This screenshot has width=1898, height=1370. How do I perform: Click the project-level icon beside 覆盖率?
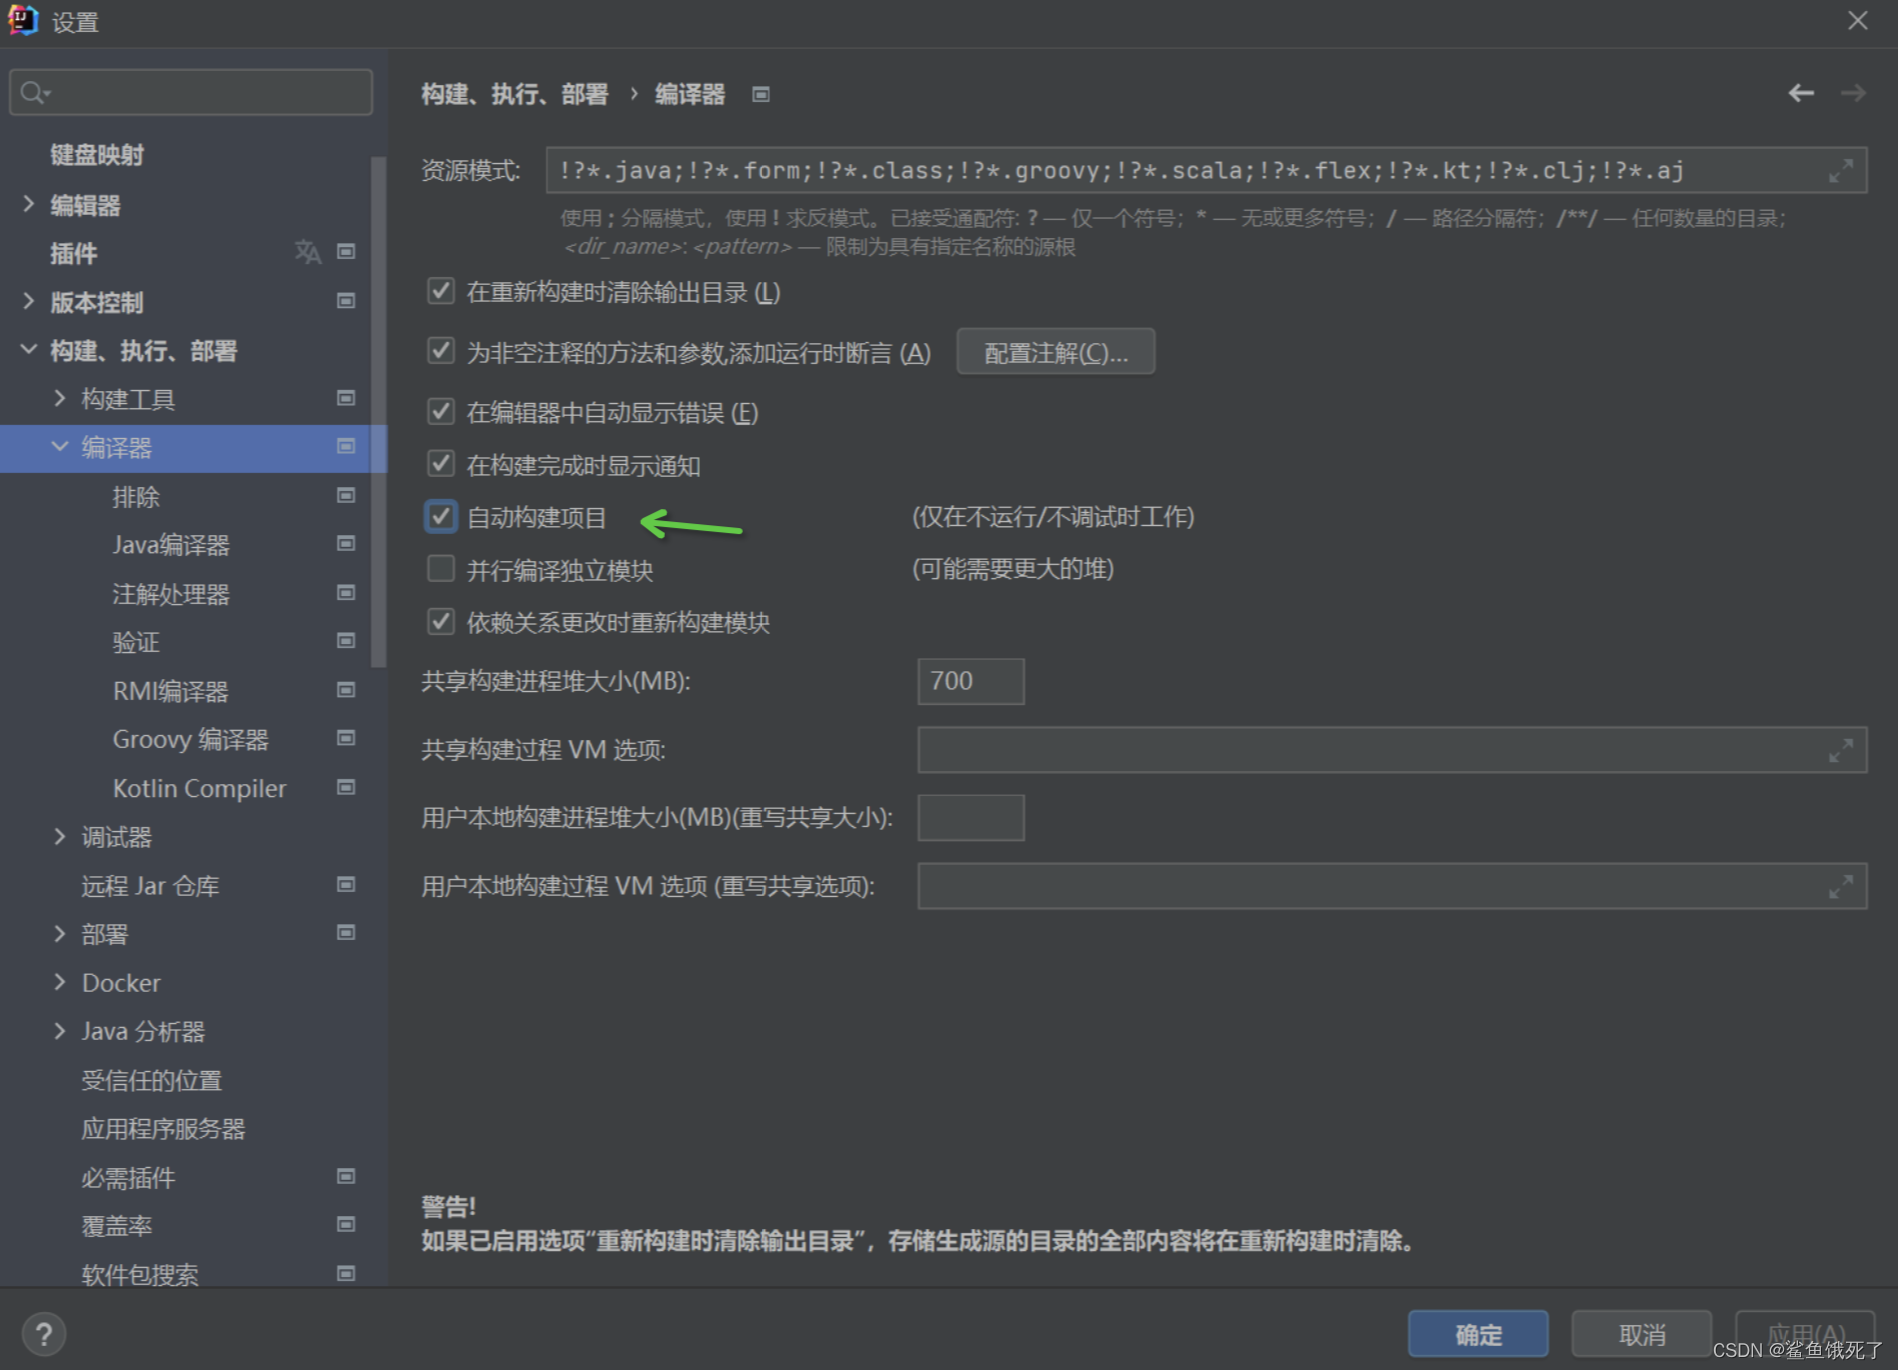[x=346, y=1224]
